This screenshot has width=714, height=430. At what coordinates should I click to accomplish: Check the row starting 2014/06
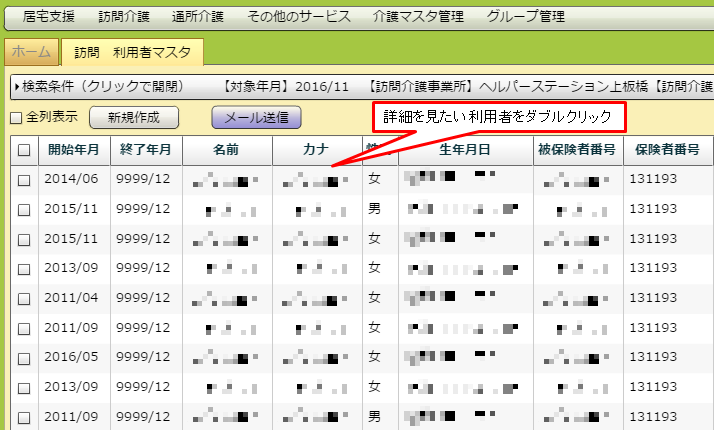click(x=24, y=180)
